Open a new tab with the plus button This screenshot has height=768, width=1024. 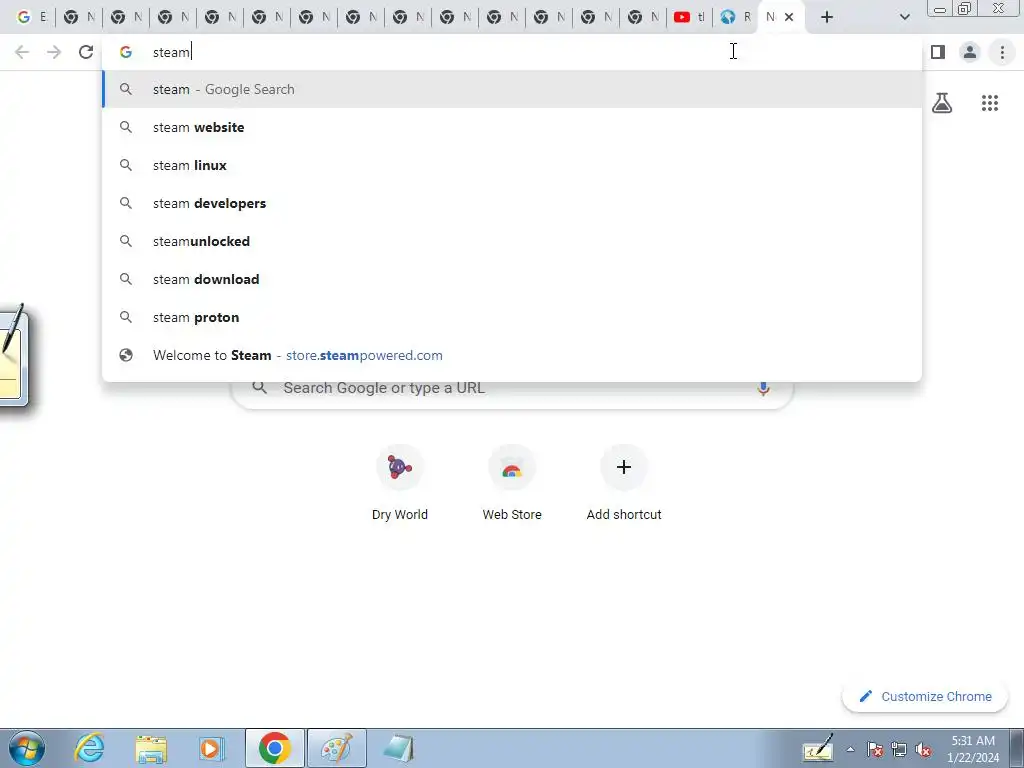827,17
